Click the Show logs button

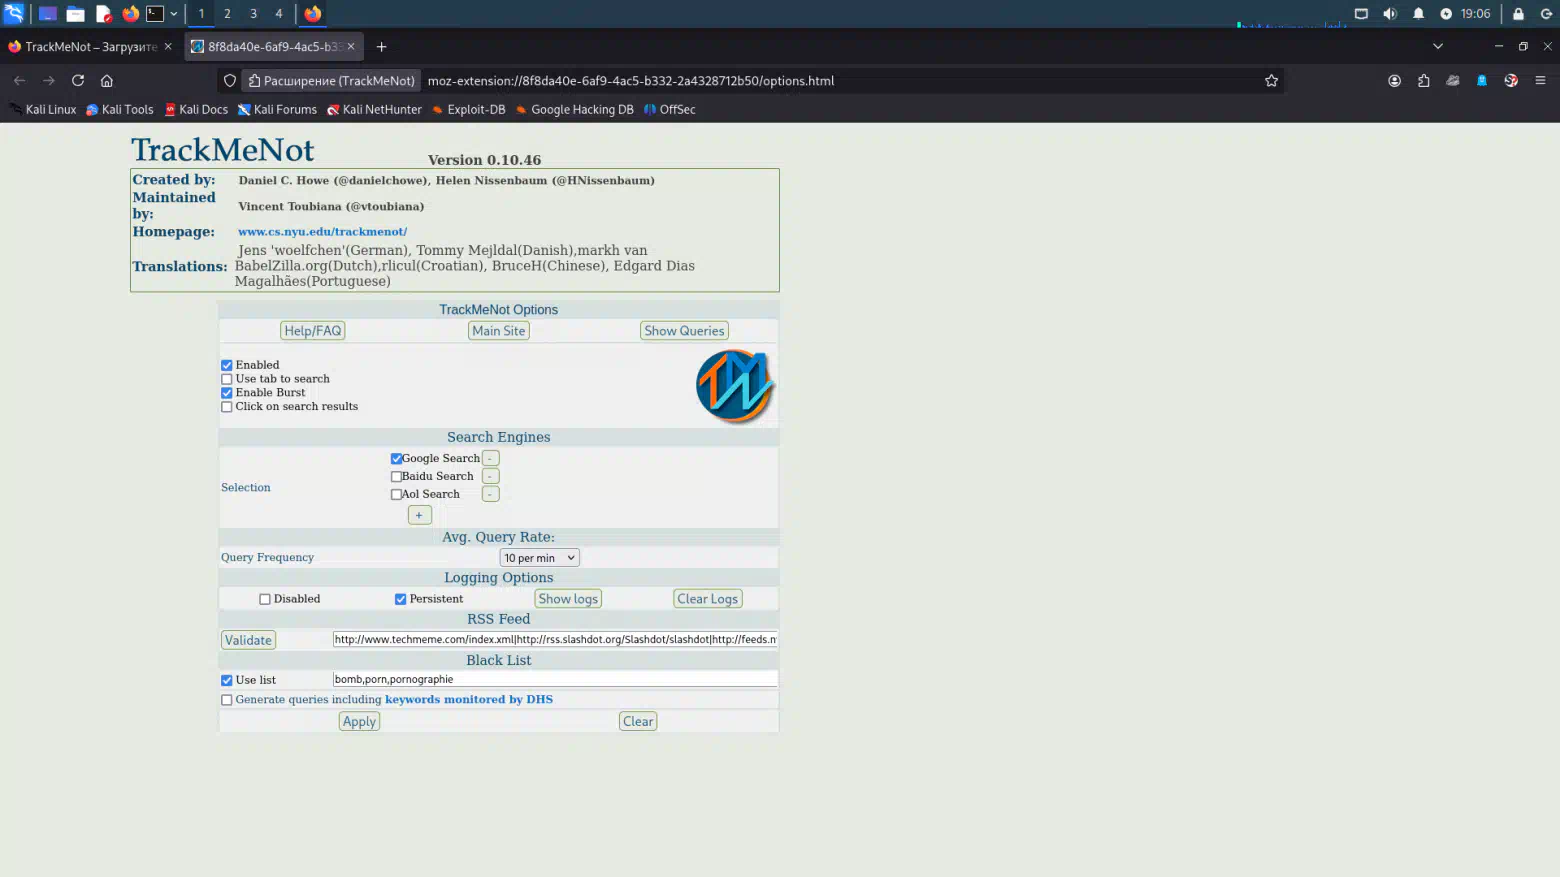pos(568,599)
